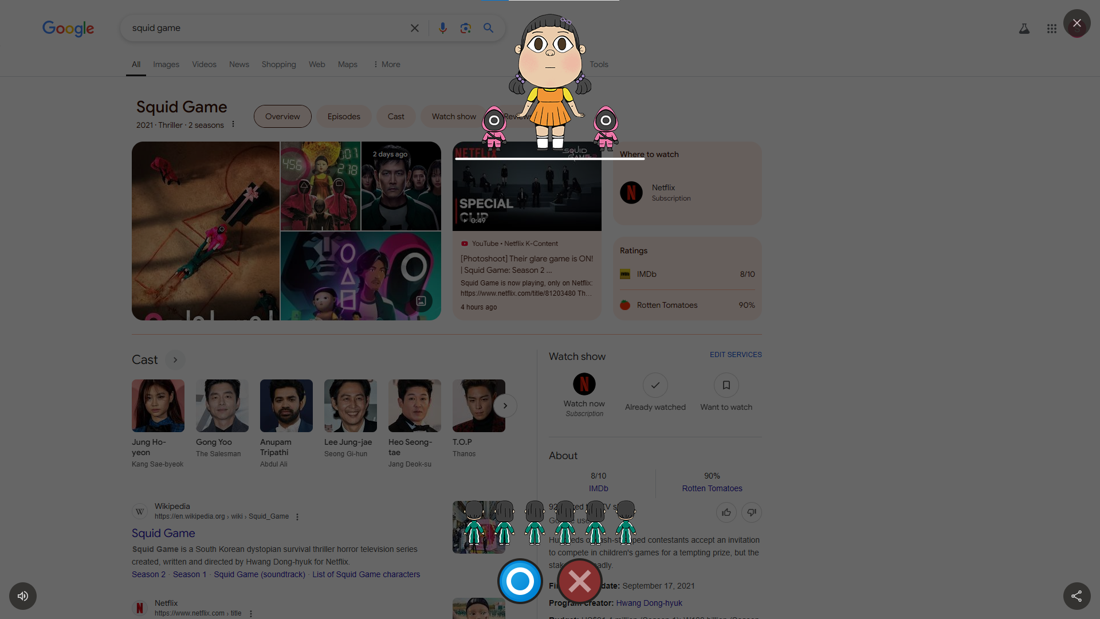The image size is (1100, 619).
Task: Select the Cast chip
Action: 396,117
